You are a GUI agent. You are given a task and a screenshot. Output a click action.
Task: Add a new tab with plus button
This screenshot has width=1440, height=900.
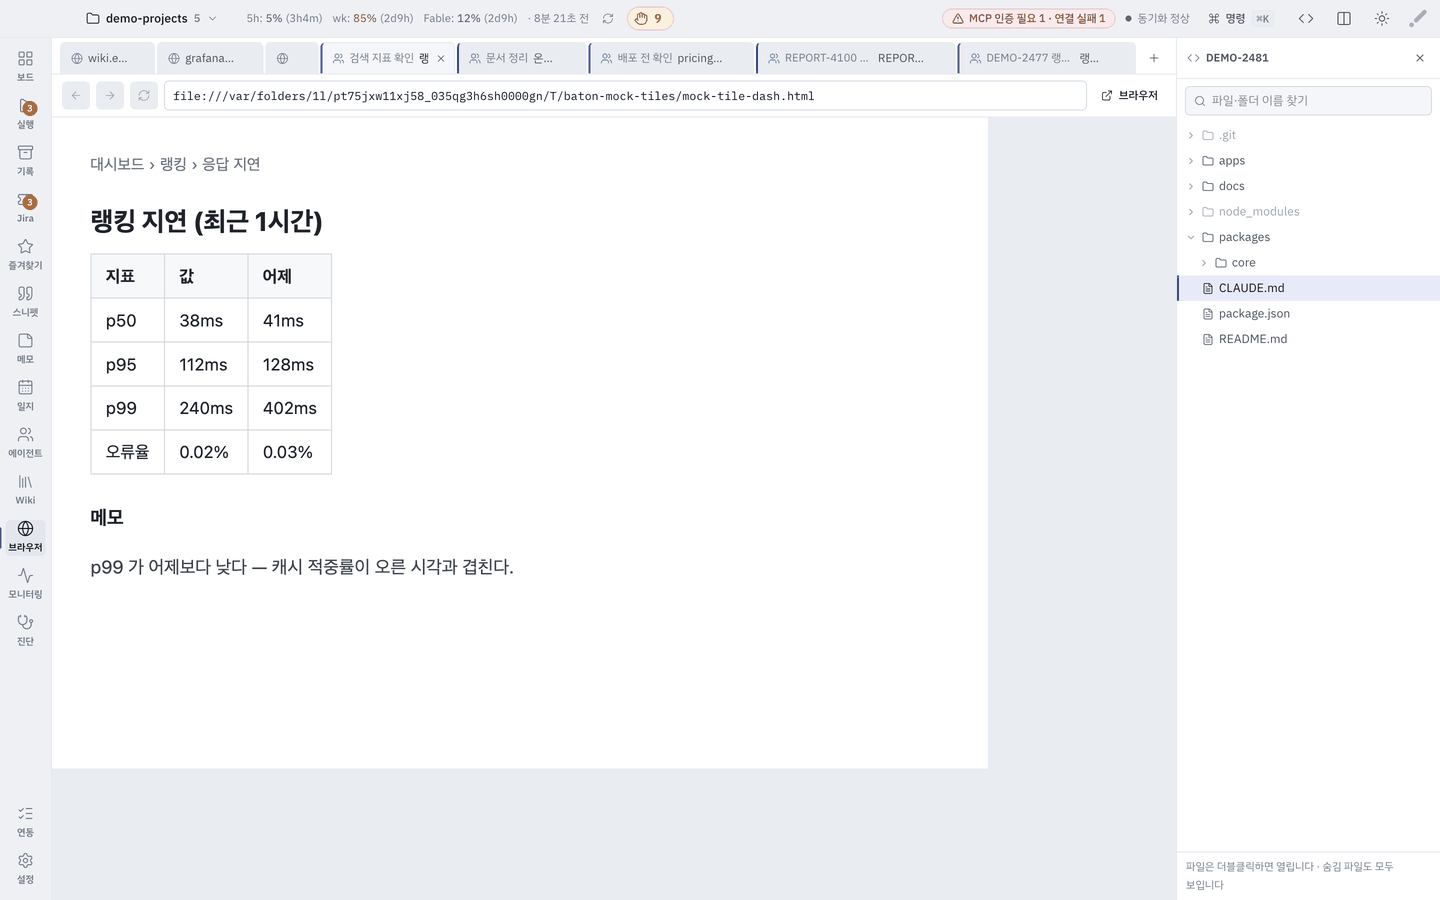click(1154, 58)
